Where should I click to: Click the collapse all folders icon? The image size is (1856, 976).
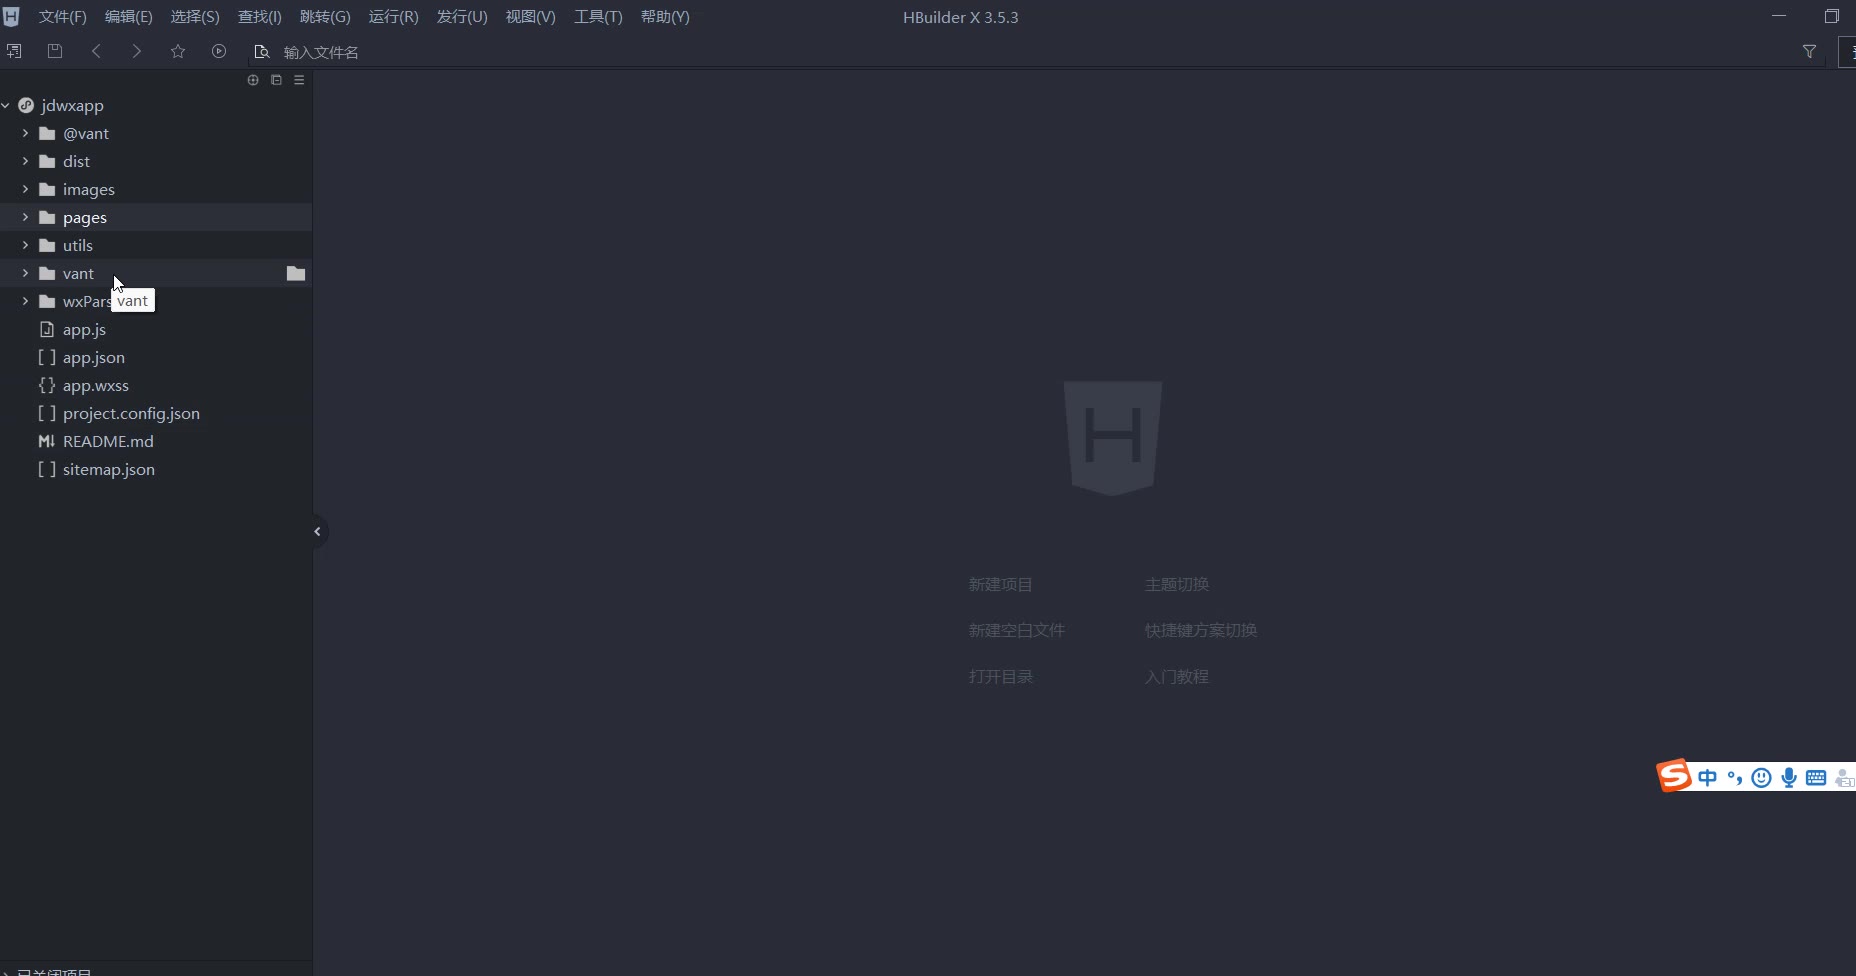pos(276,80)
